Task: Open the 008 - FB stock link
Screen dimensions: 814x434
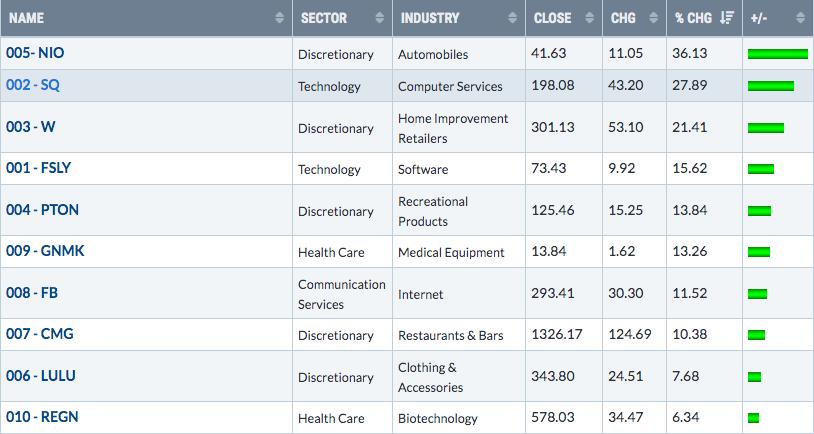Action: pos(34,293)
